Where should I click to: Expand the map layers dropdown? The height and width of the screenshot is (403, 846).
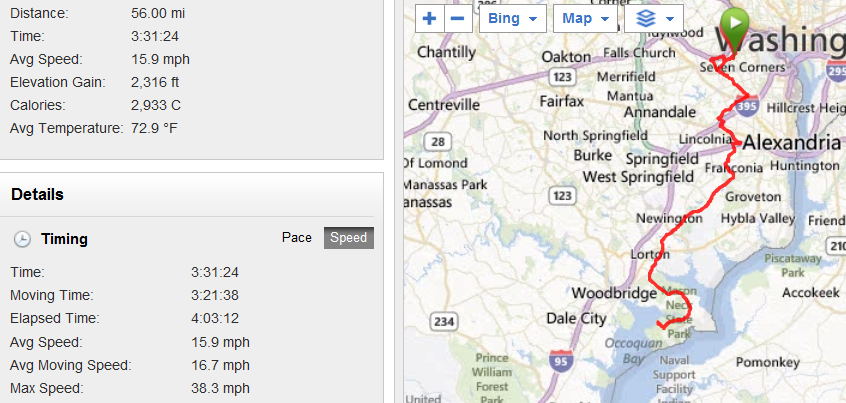(x=653, y=19)
